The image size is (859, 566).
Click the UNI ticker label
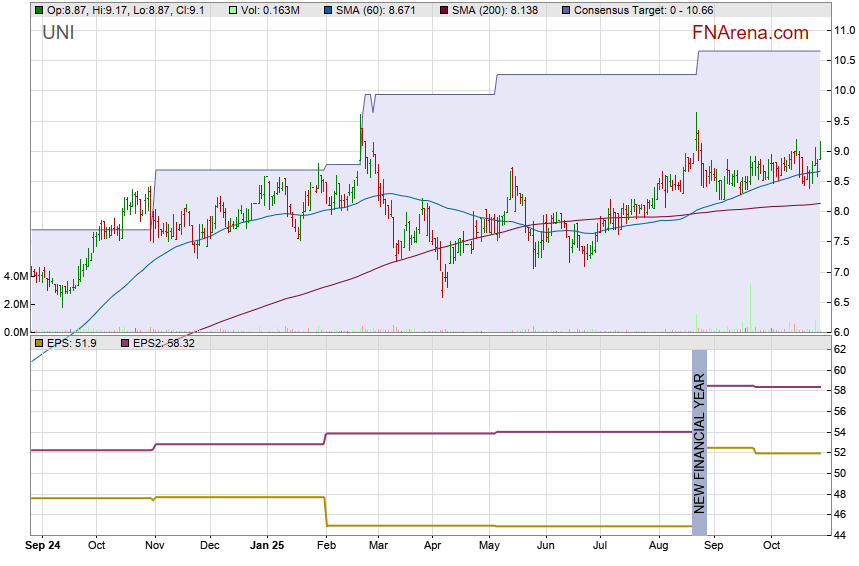click(x=58, y=33)
